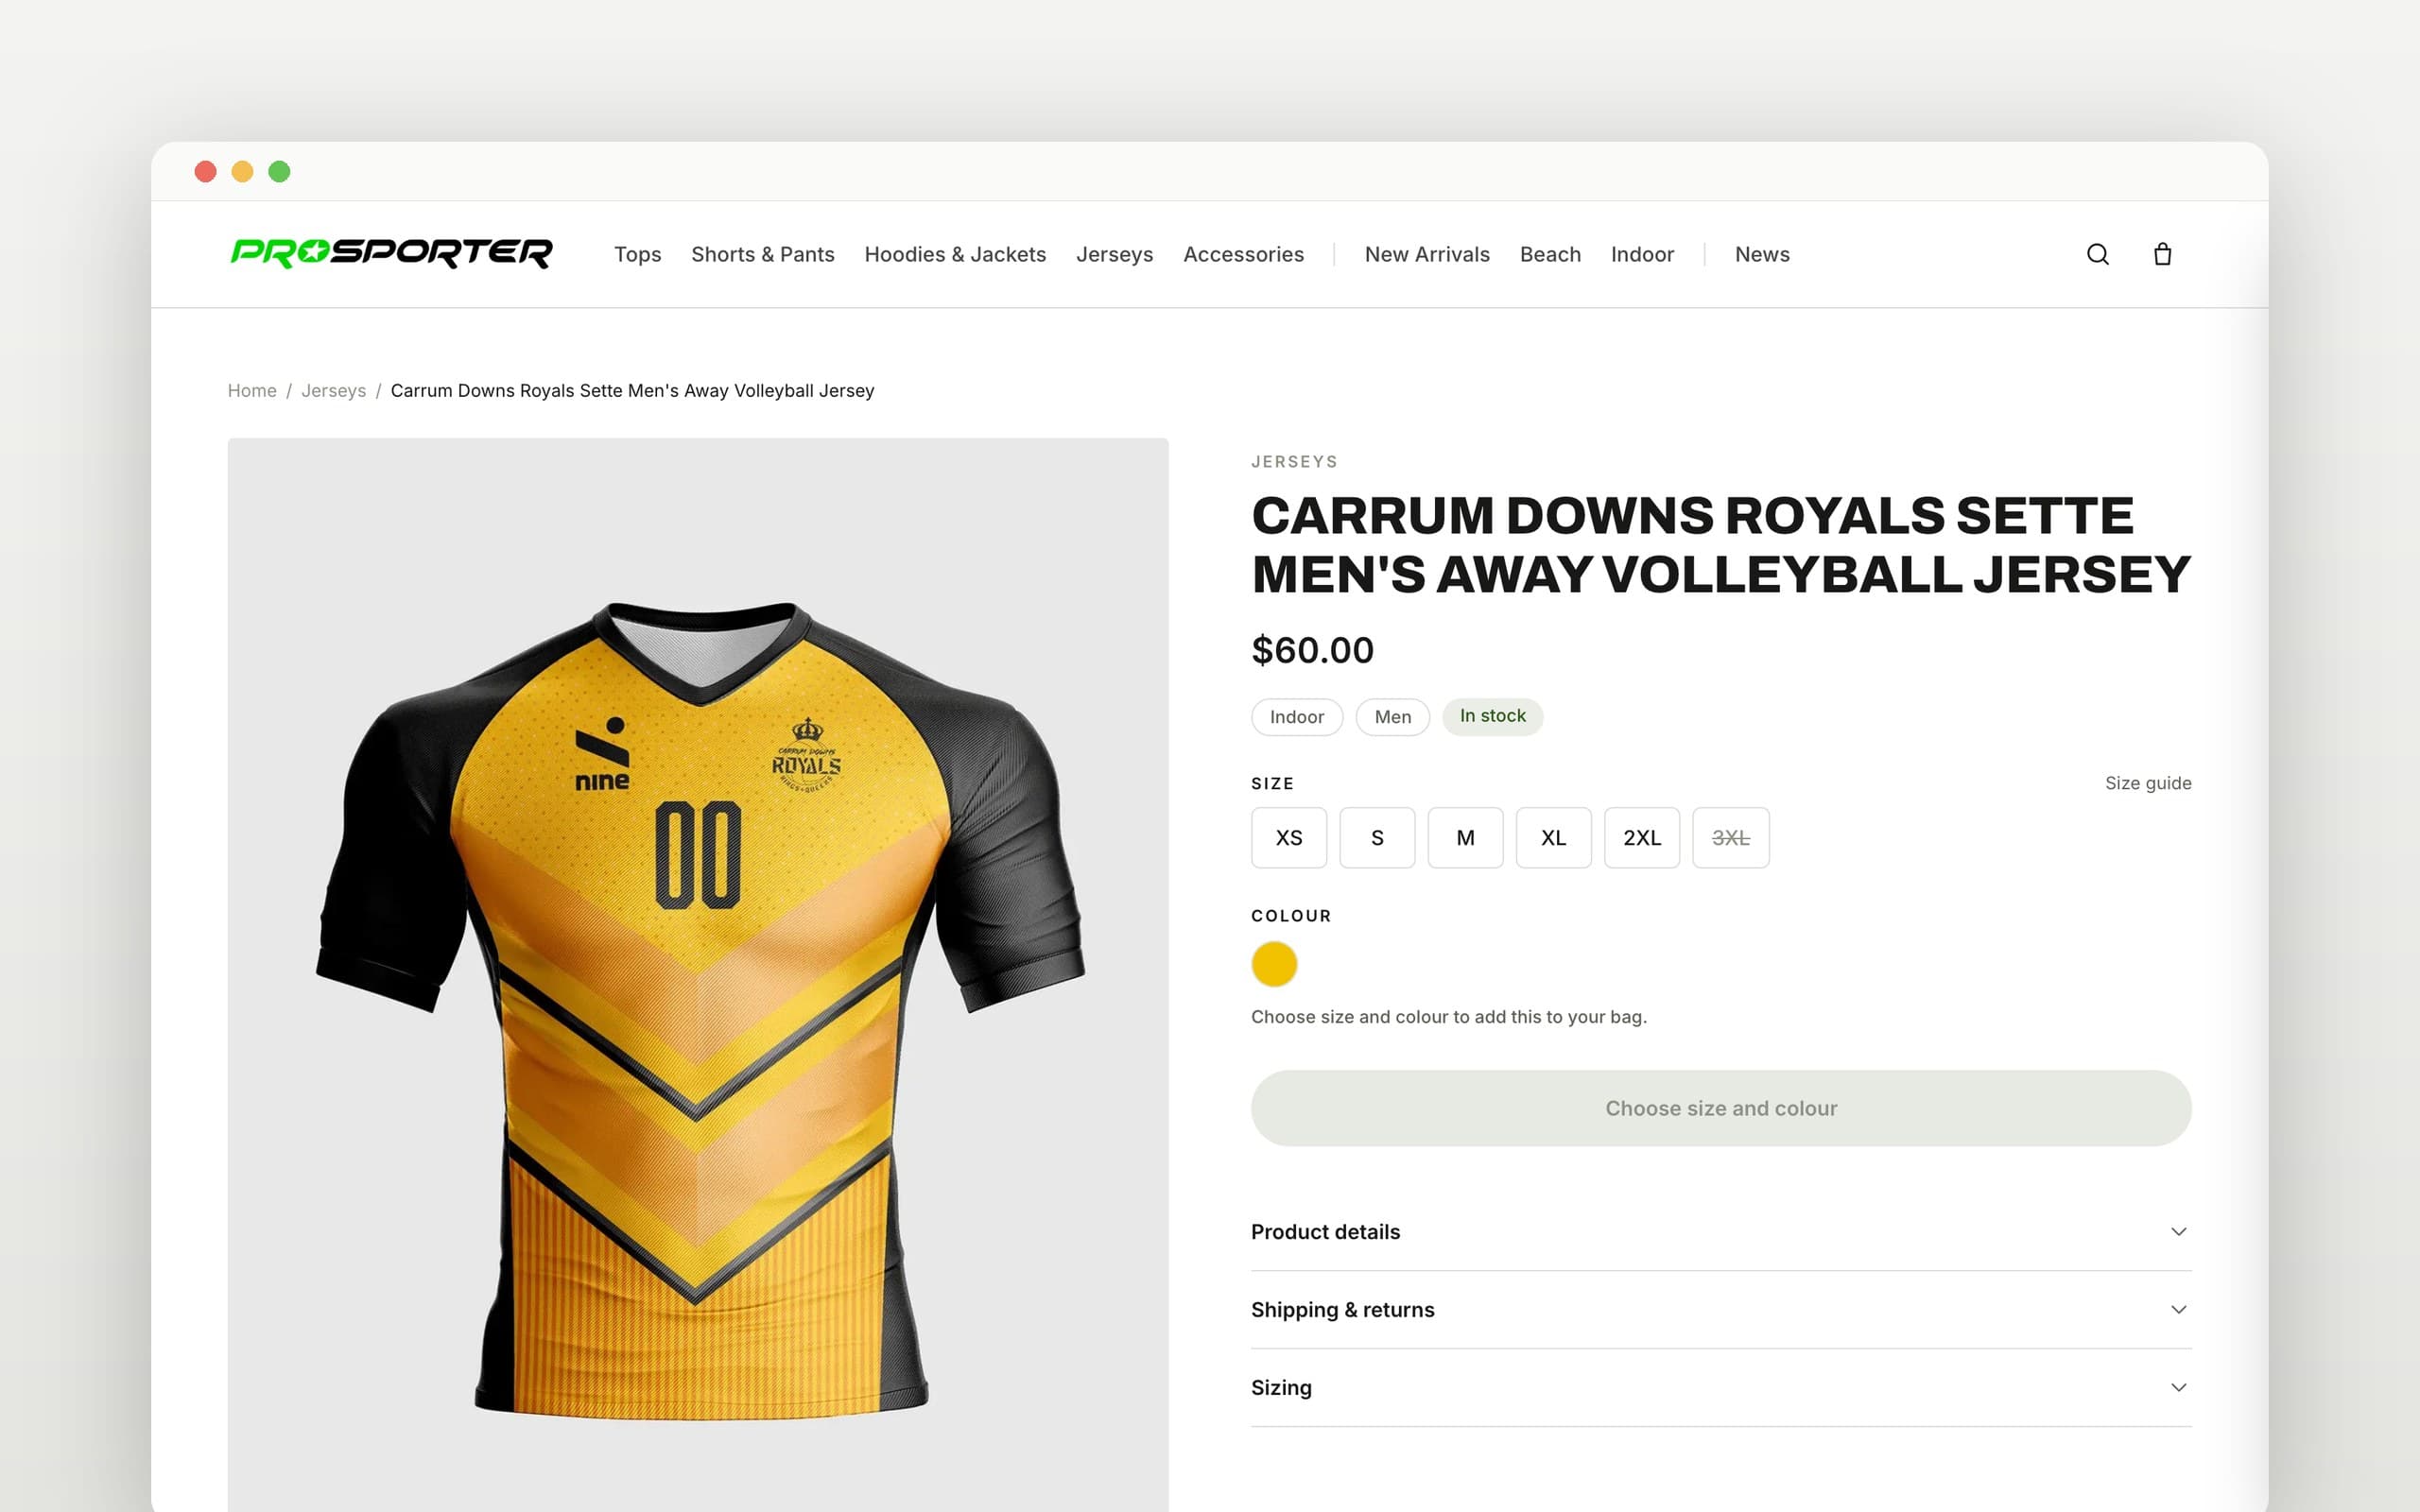
Task: Click the ProSporter logo
Action: pyautogui.click(x=391, y=253)
